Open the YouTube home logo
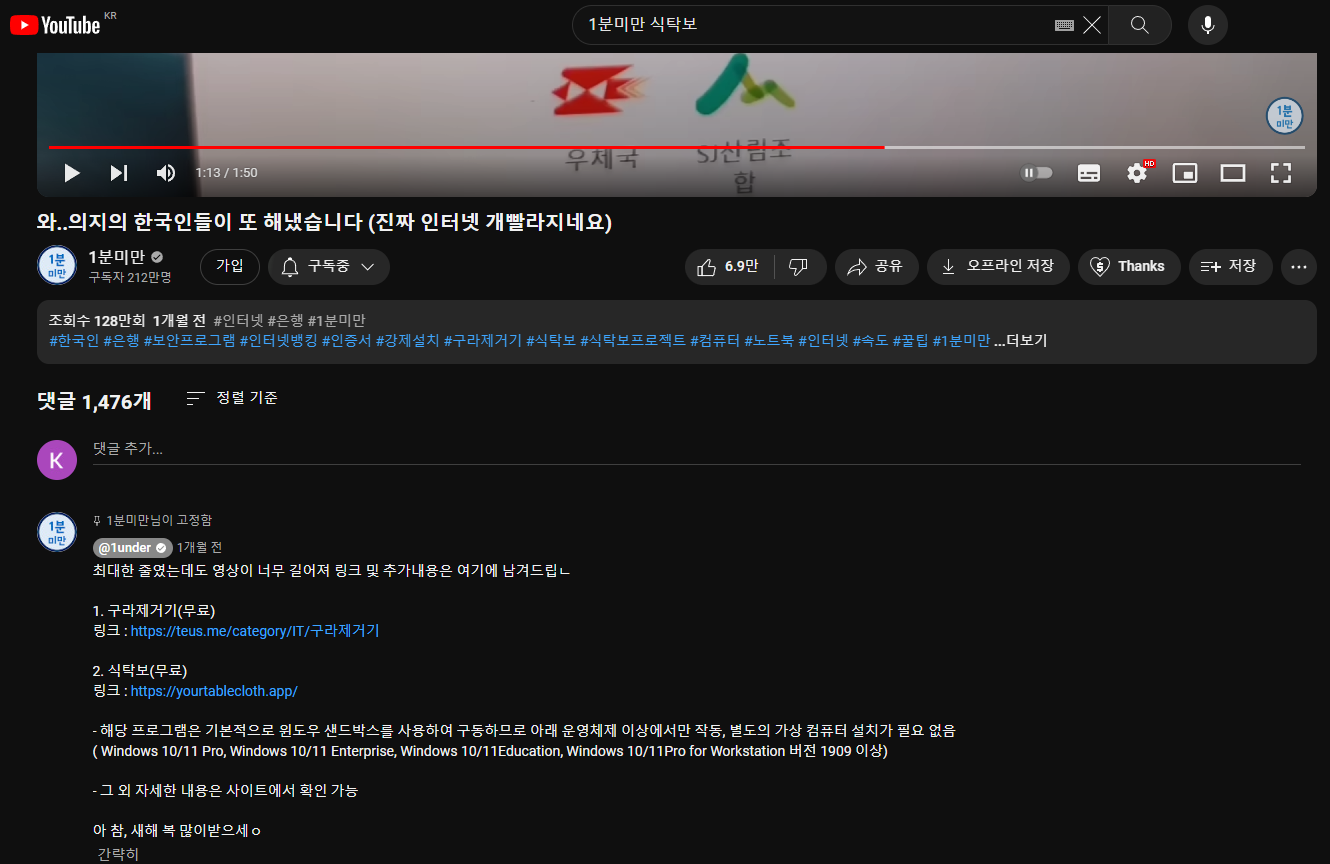This screenshot has width=1330, height=864. 56,25
